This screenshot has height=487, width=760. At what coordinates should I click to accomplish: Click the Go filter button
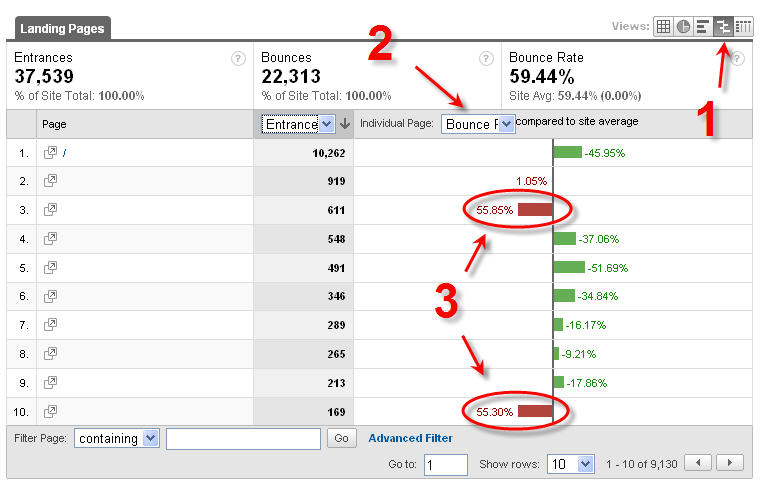pos(341,438)
